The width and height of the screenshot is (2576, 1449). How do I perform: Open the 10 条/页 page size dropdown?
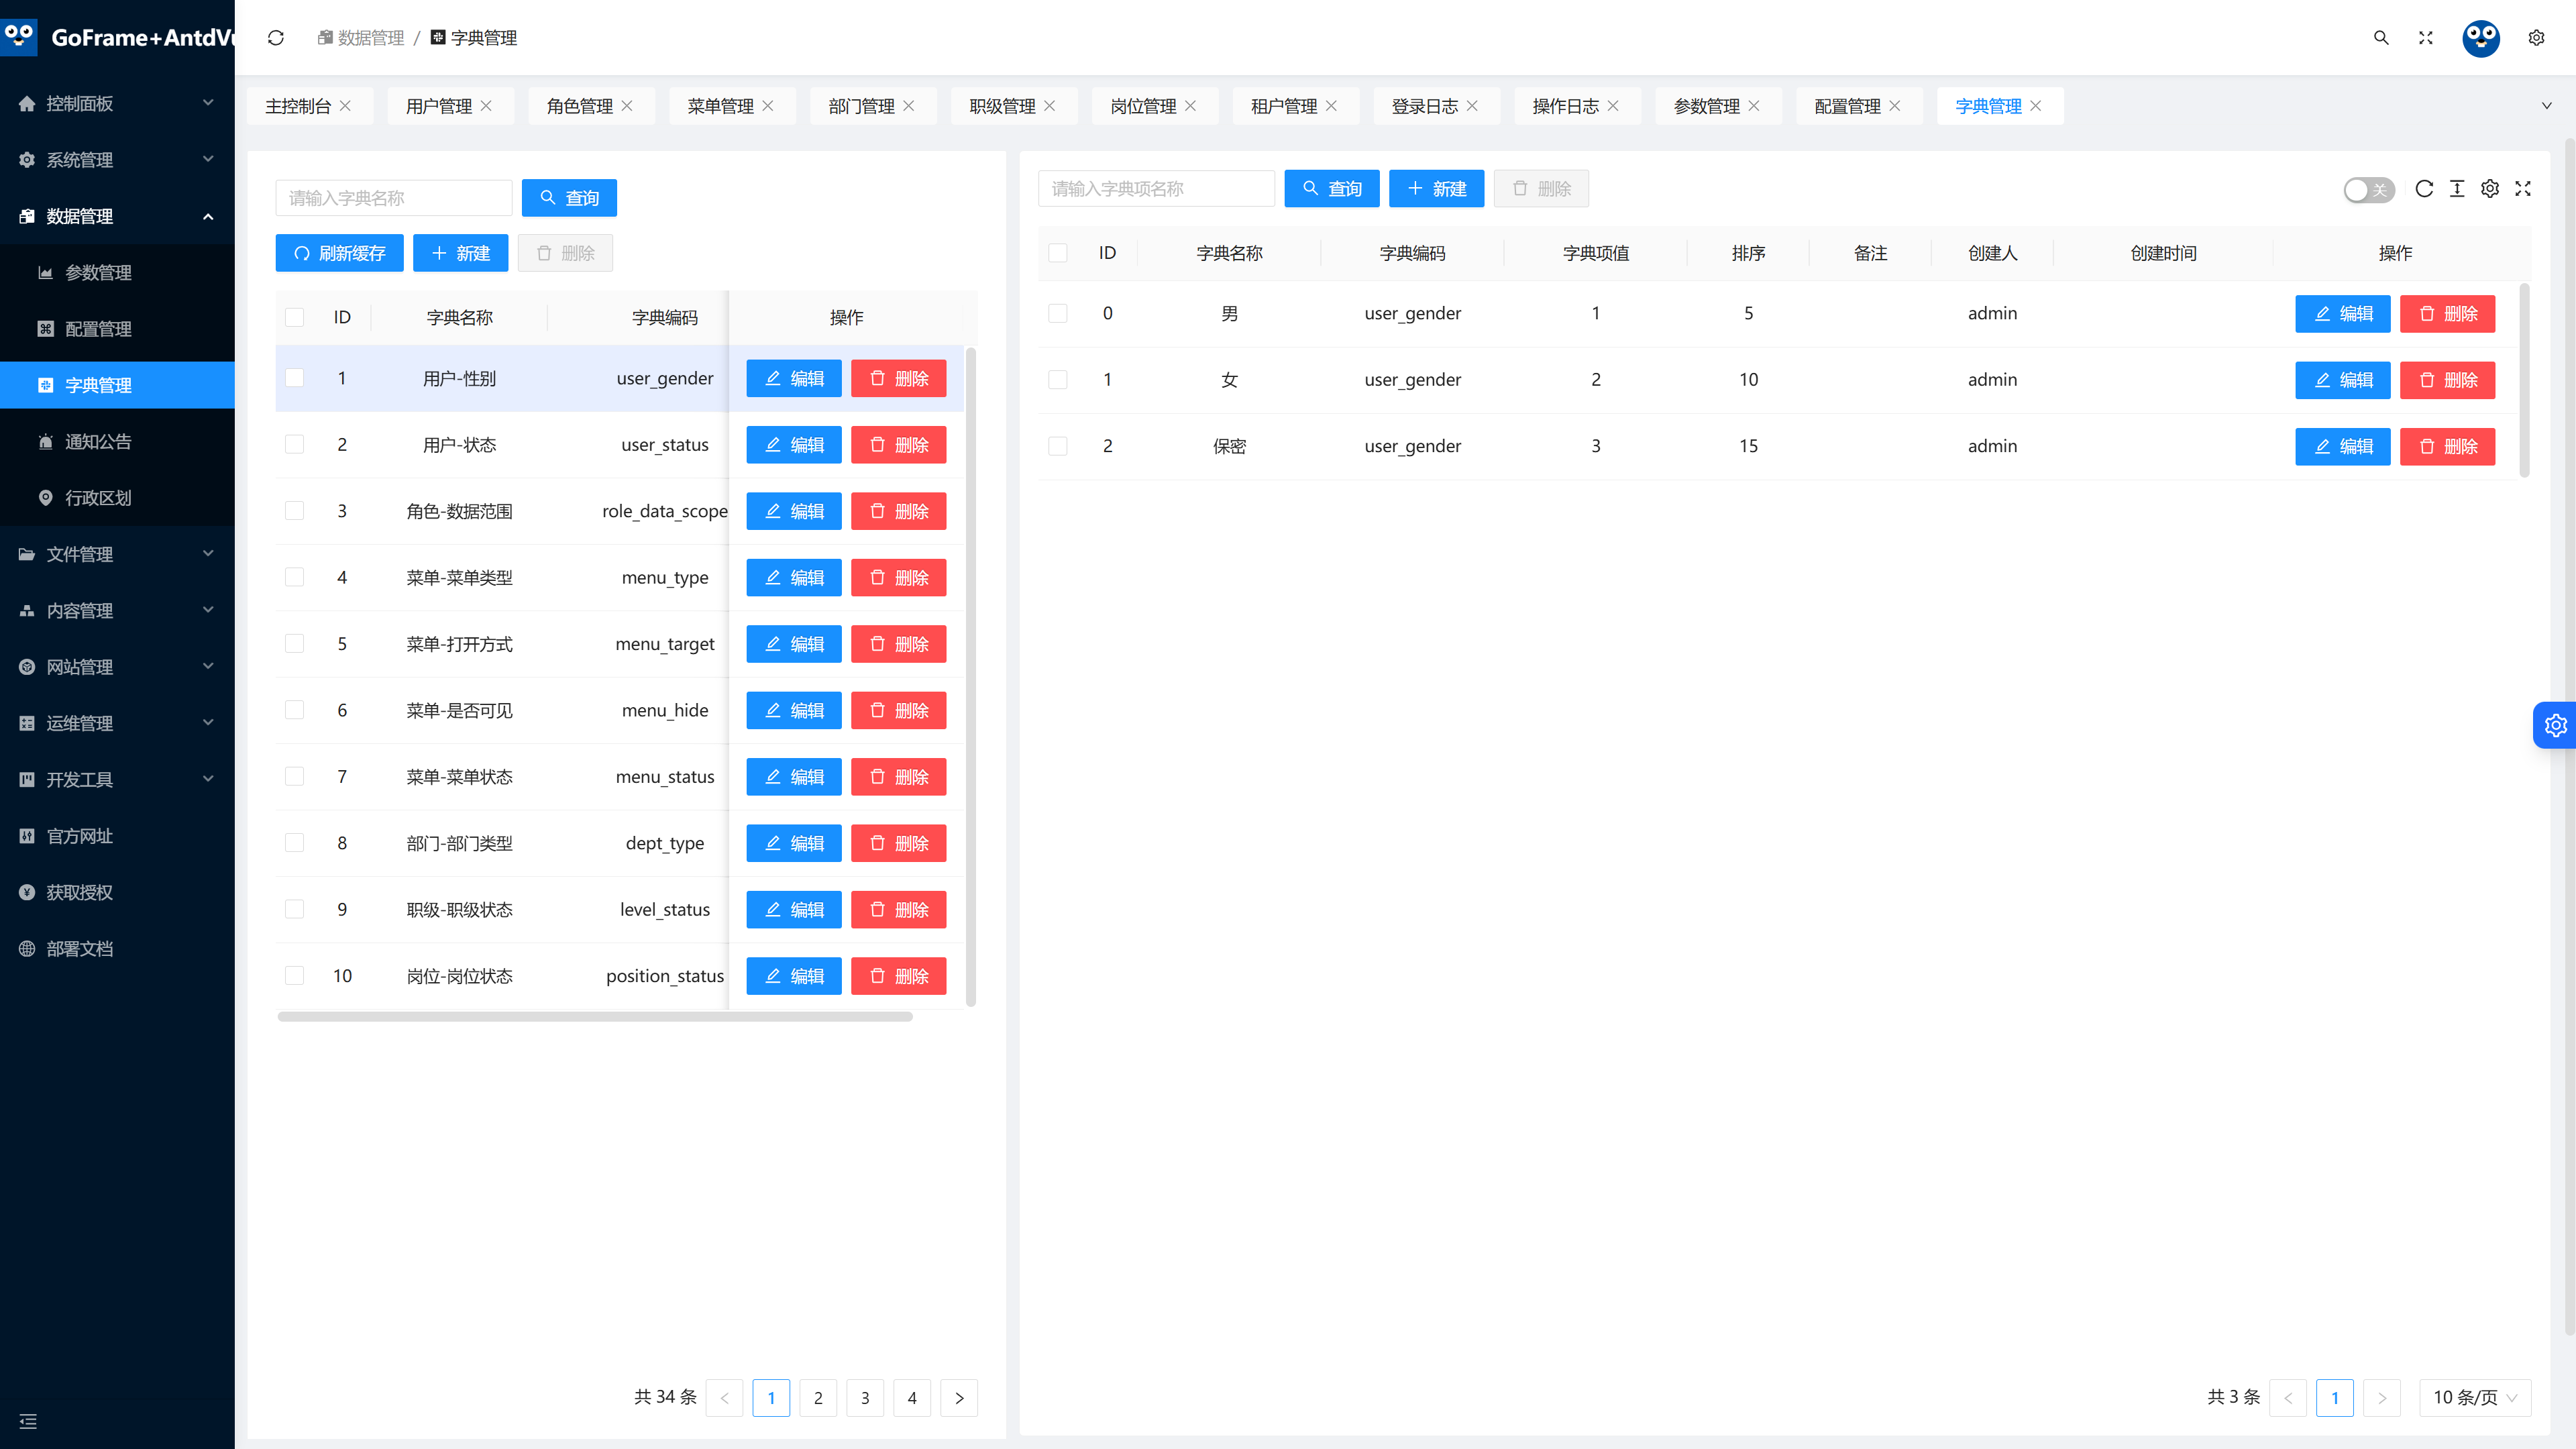point(2474,1397)
